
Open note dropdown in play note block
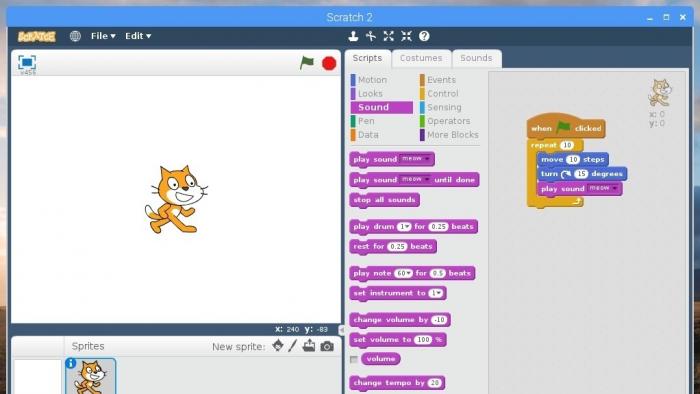pyautogui.click(x=403, y=273)
